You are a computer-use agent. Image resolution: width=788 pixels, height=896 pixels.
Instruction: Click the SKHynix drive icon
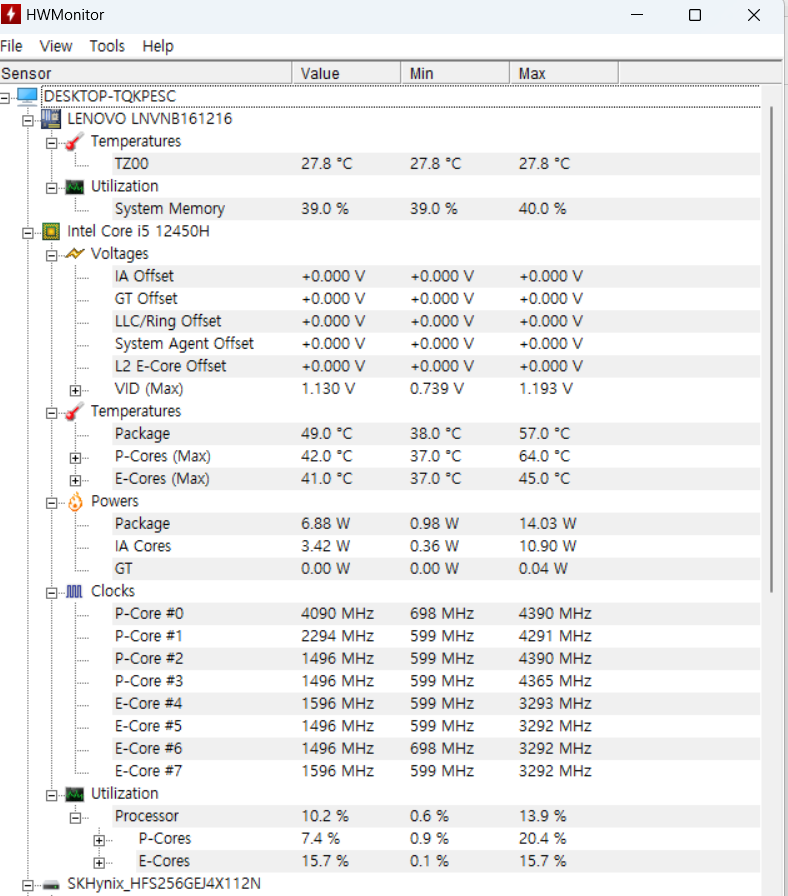click(51, 885)
